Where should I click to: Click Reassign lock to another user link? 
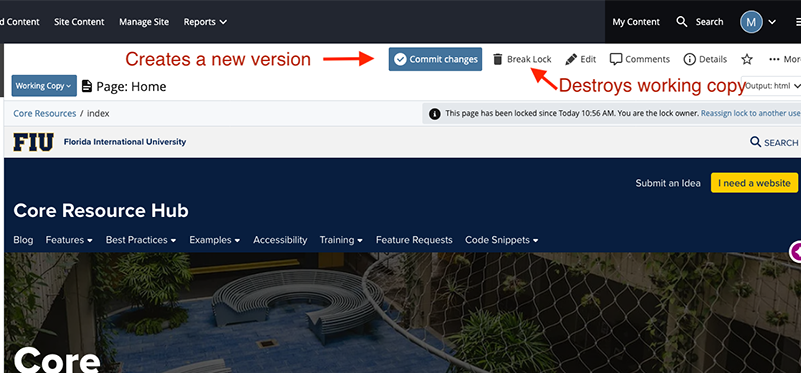point(750,113)
